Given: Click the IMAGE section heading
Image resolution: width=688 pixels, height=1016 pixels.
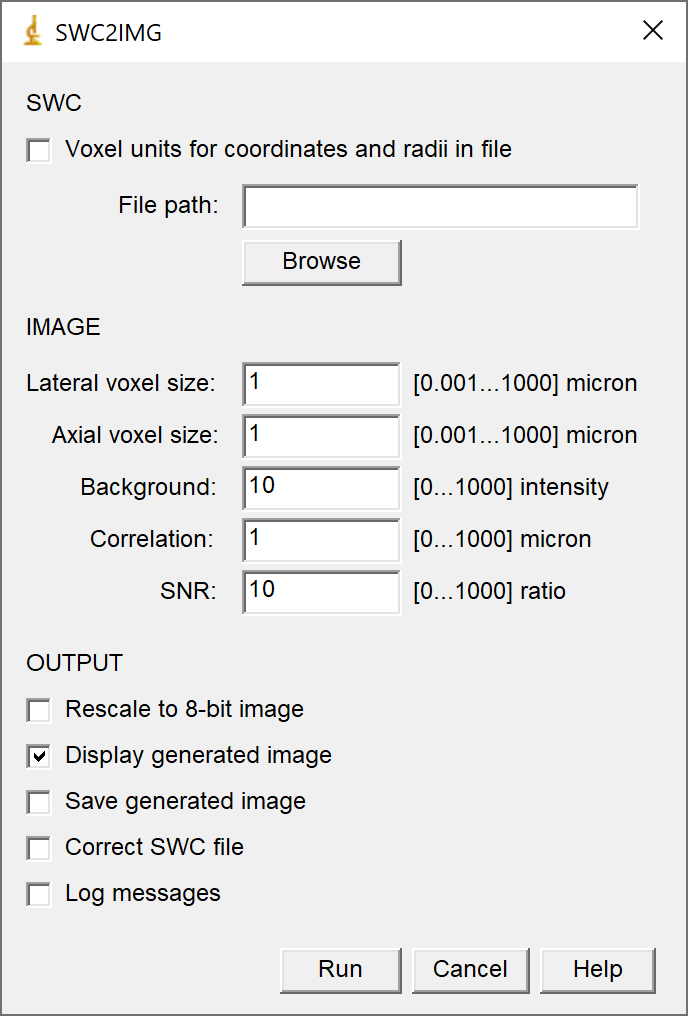Looking at the screenshot, I should coord(65,327).
